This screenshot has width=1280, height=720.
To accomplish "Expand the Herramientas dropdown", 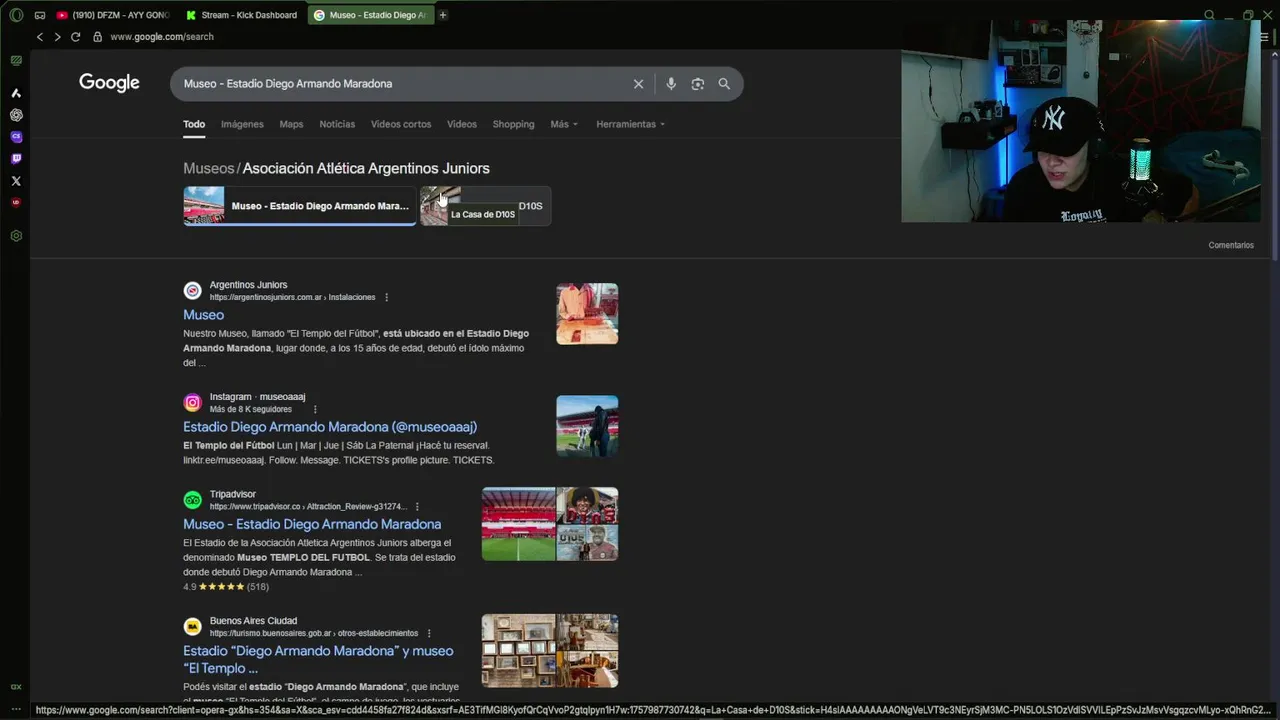I will 630,124.
